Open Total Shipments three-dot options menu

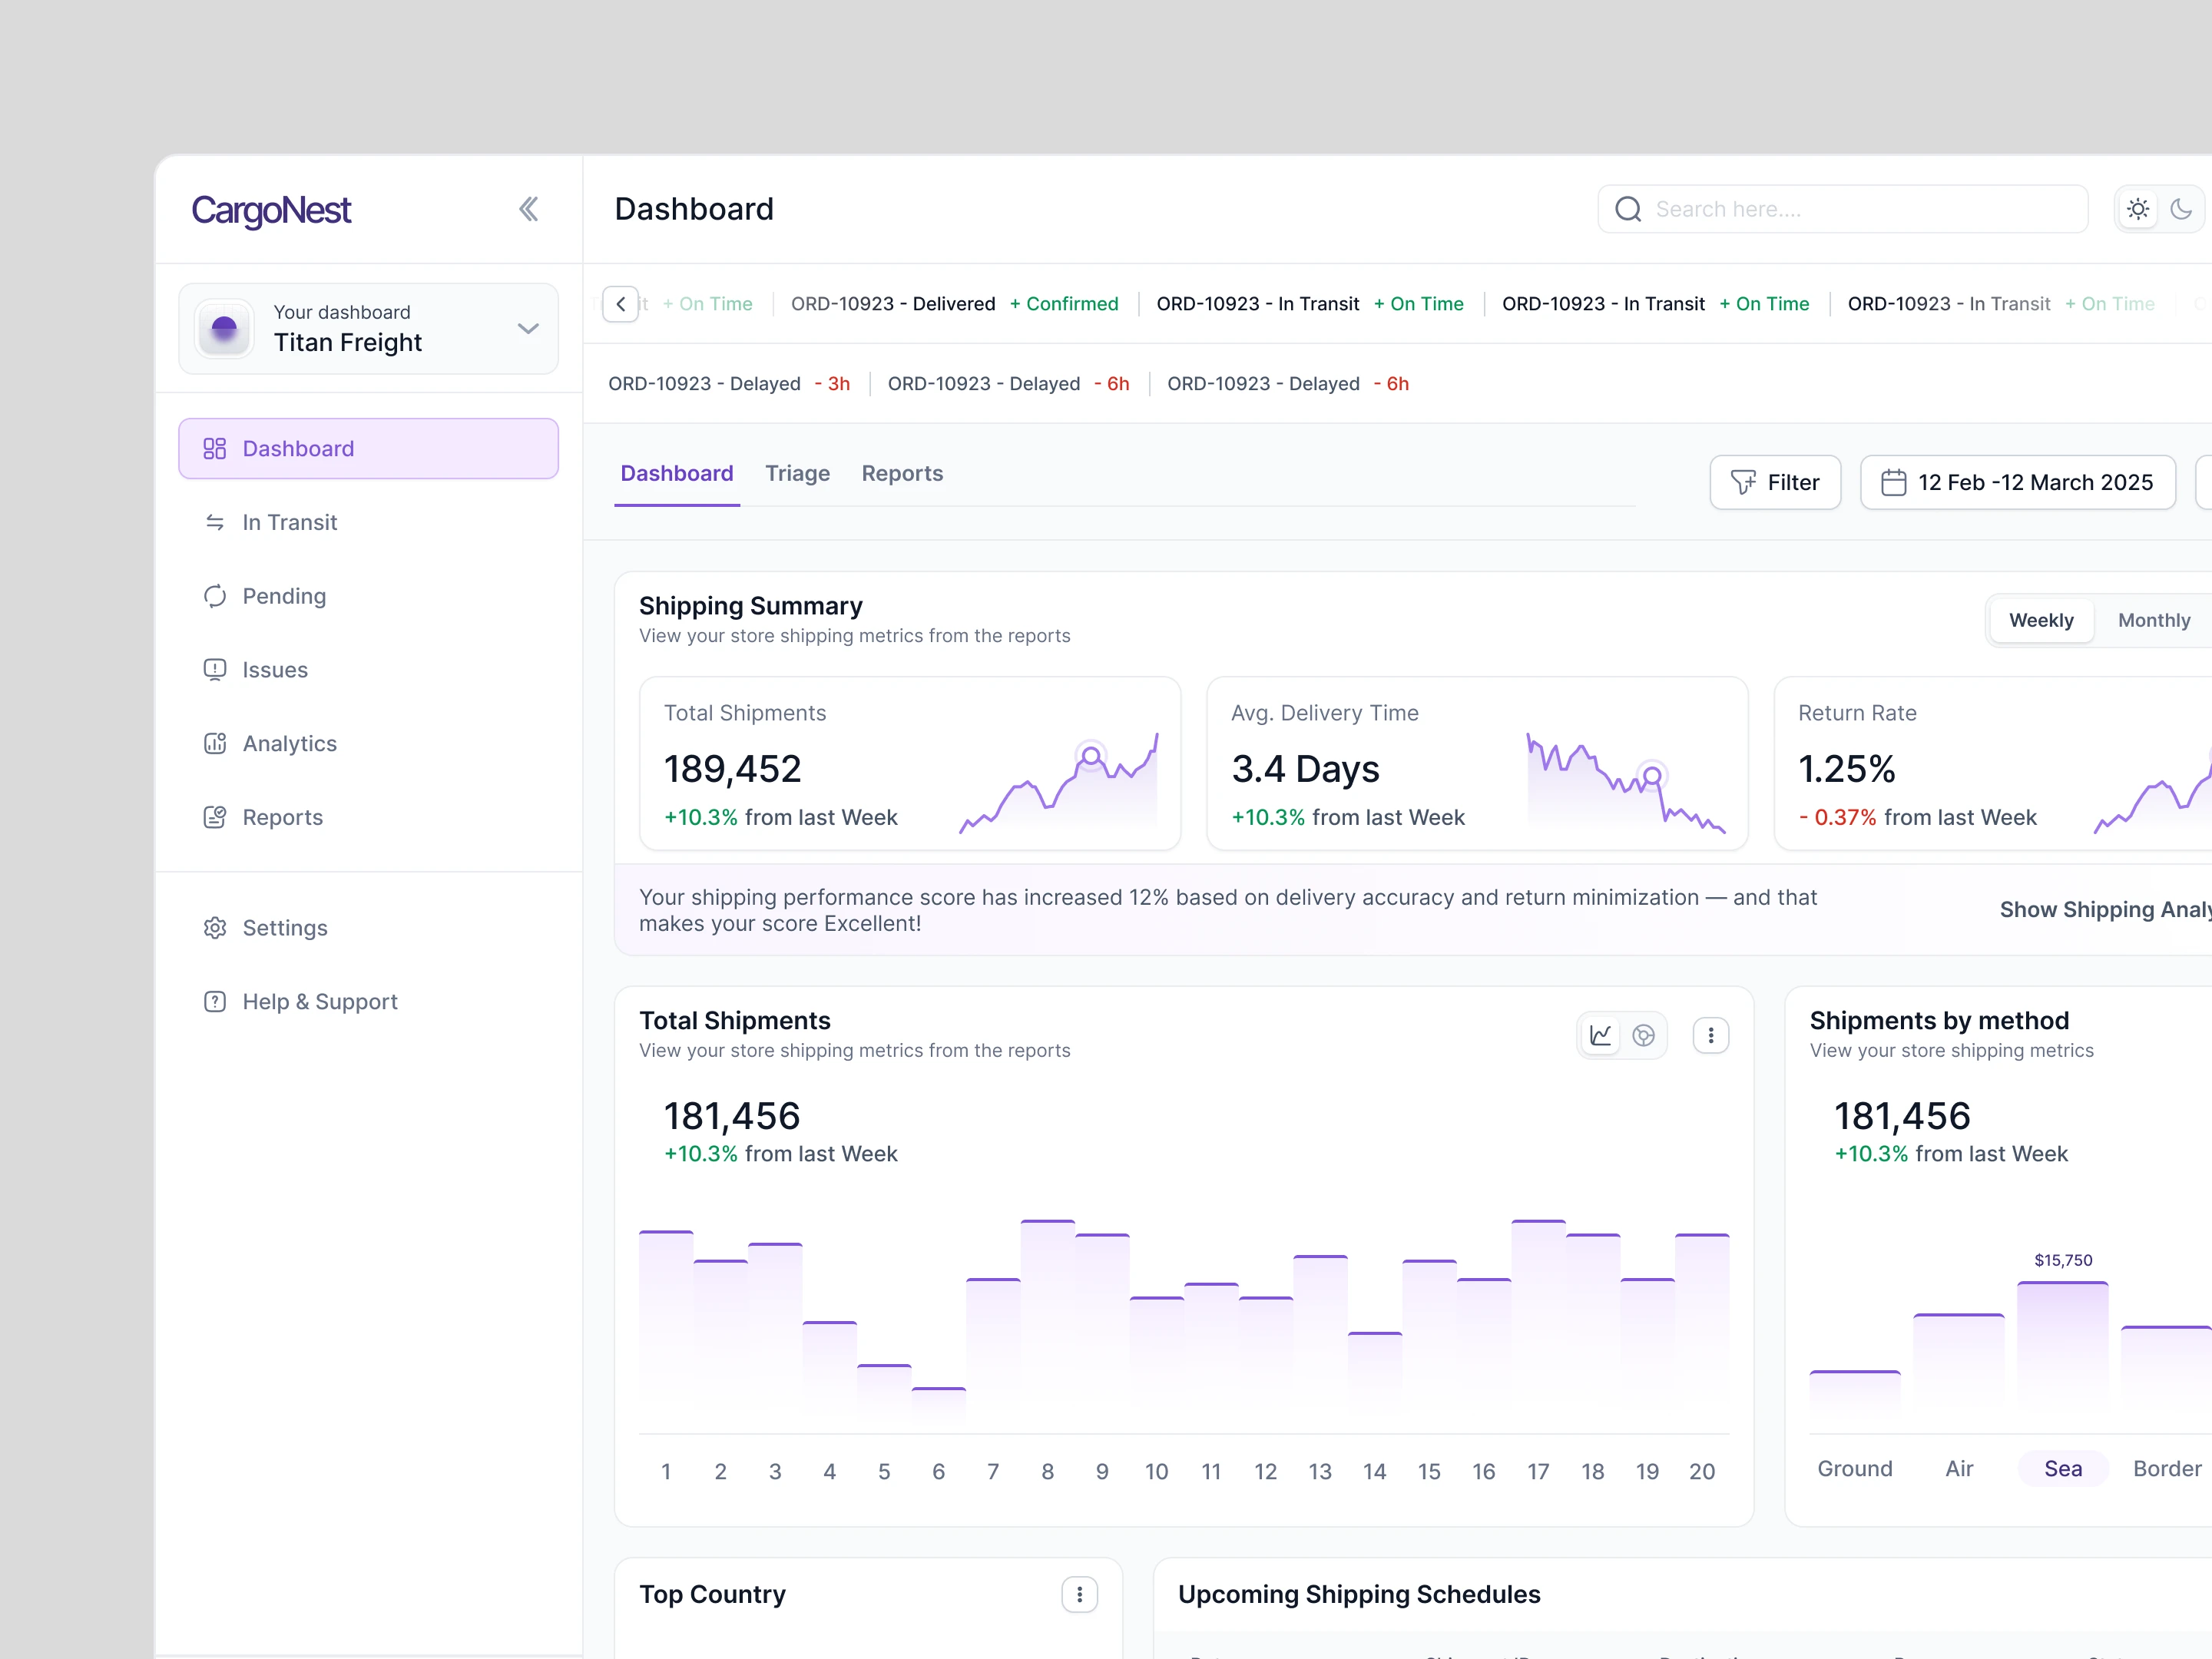pos(1710,1036)
